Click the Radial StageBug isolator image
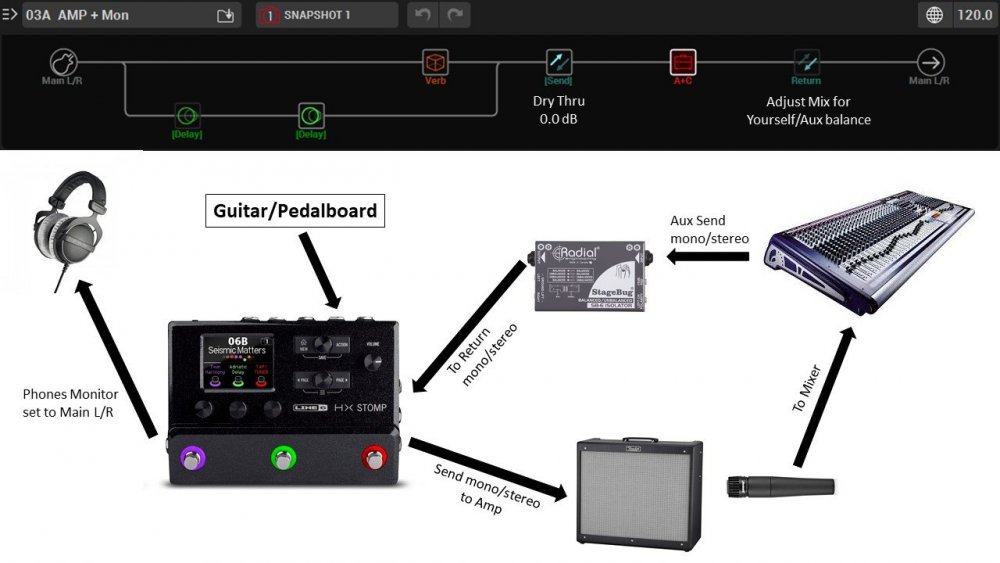Image resolution: width=1000 pixels, height=563 pixels. pyautogui.click(x=590, y=275)
